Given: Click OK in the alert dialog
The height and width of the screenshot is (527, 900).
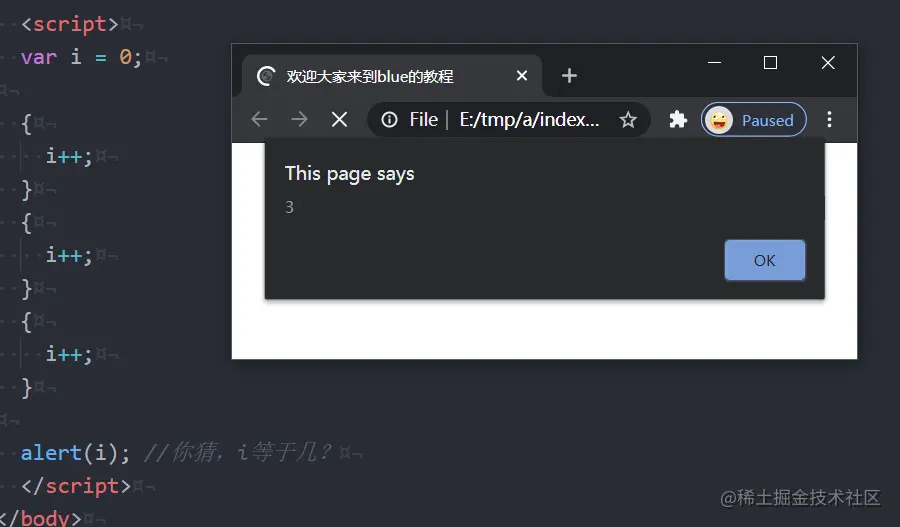Looking at the screenshot, I should 765,260.
